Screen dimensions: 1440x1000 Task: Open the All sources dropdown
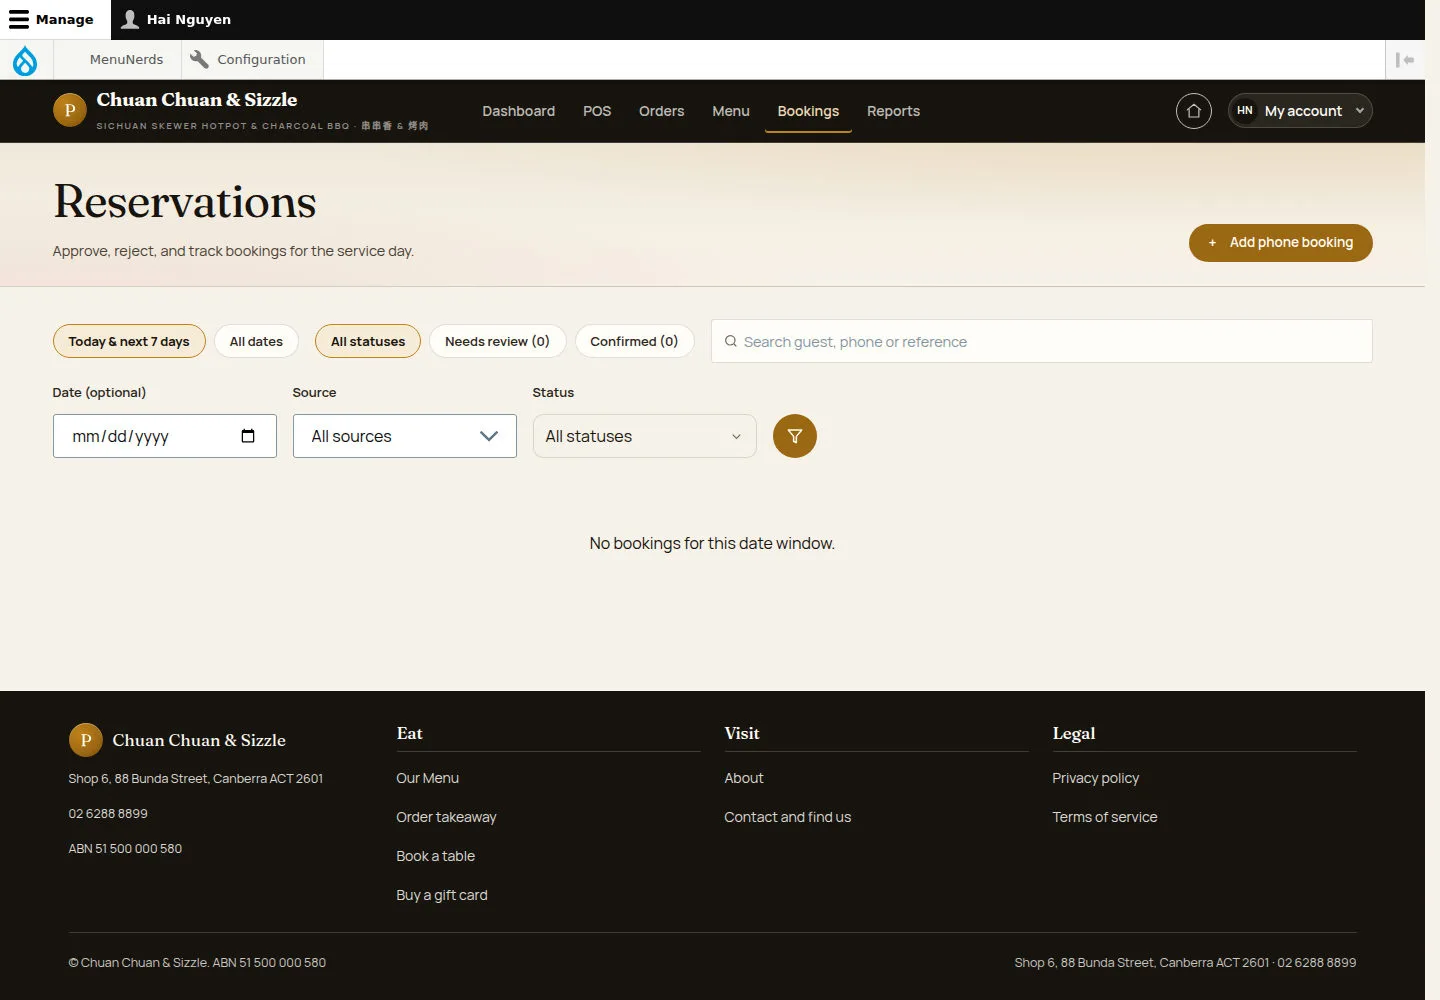coord(405,436)
